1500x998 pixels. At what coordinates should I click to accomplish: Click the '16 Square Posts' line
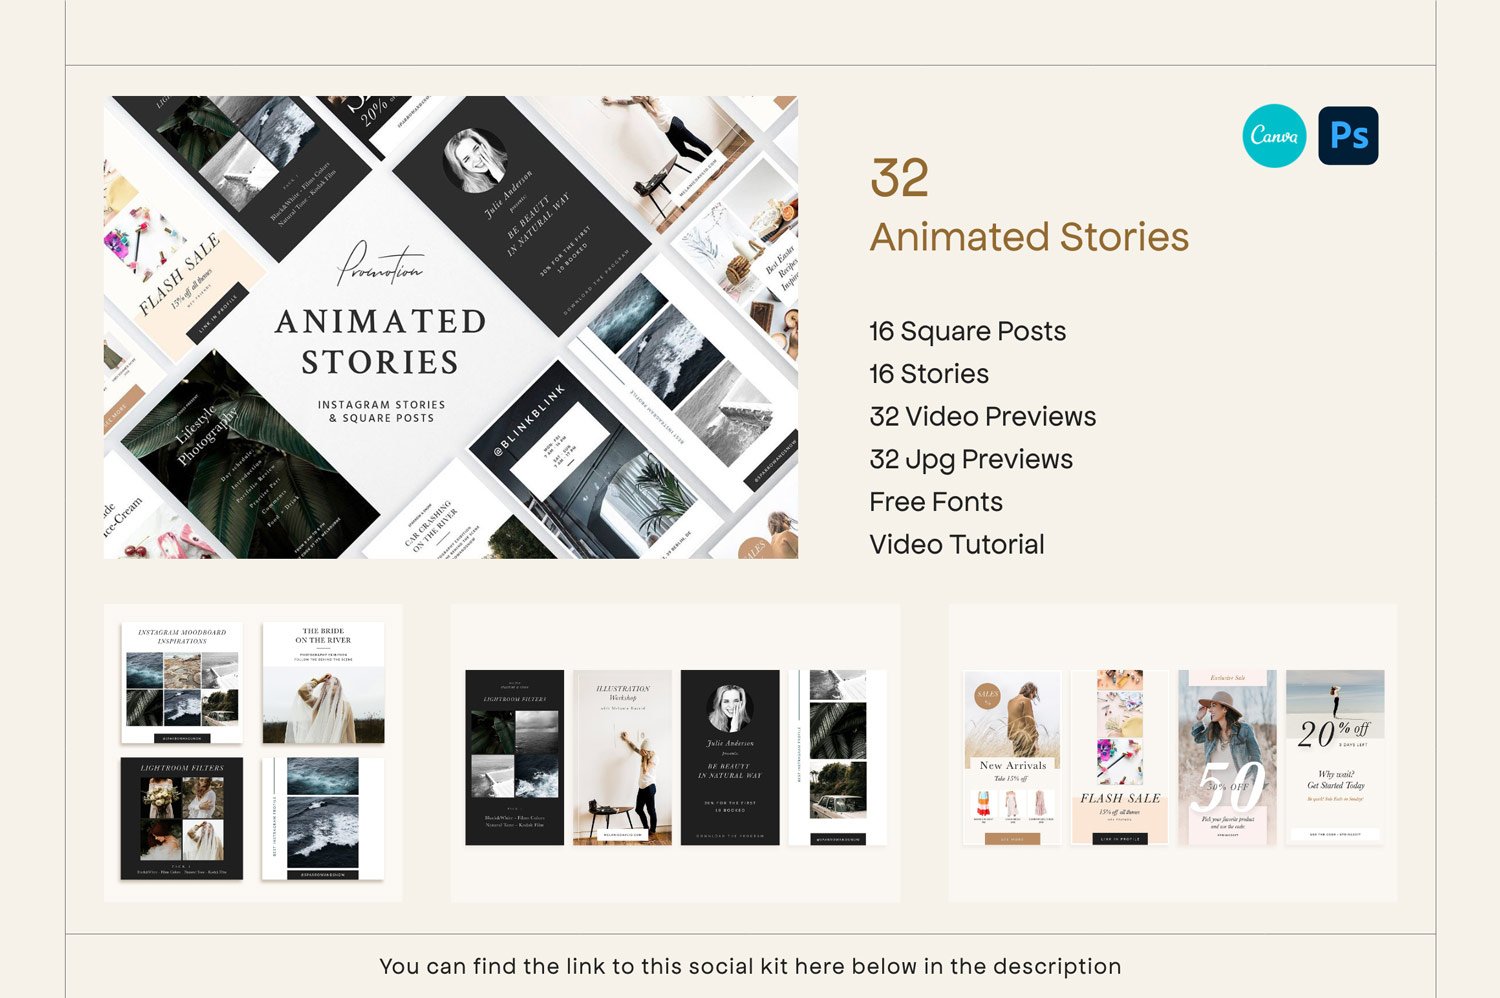click(967, 331)
